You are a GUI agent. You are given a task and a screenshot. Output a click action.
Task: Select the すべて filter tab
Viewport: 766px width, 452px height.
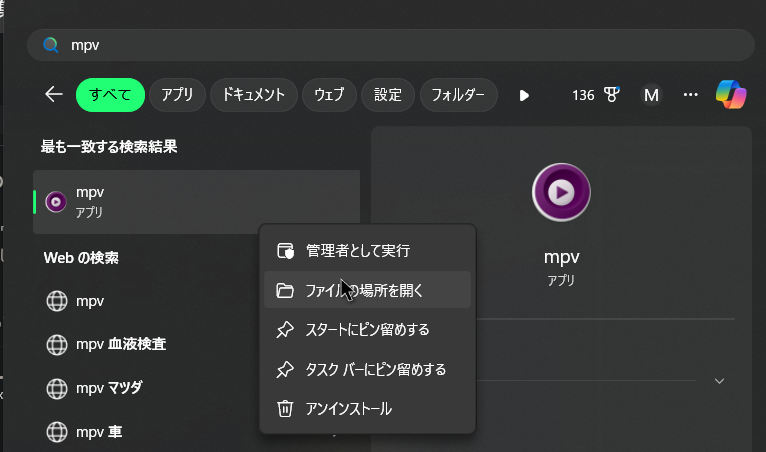click(110, 95)
